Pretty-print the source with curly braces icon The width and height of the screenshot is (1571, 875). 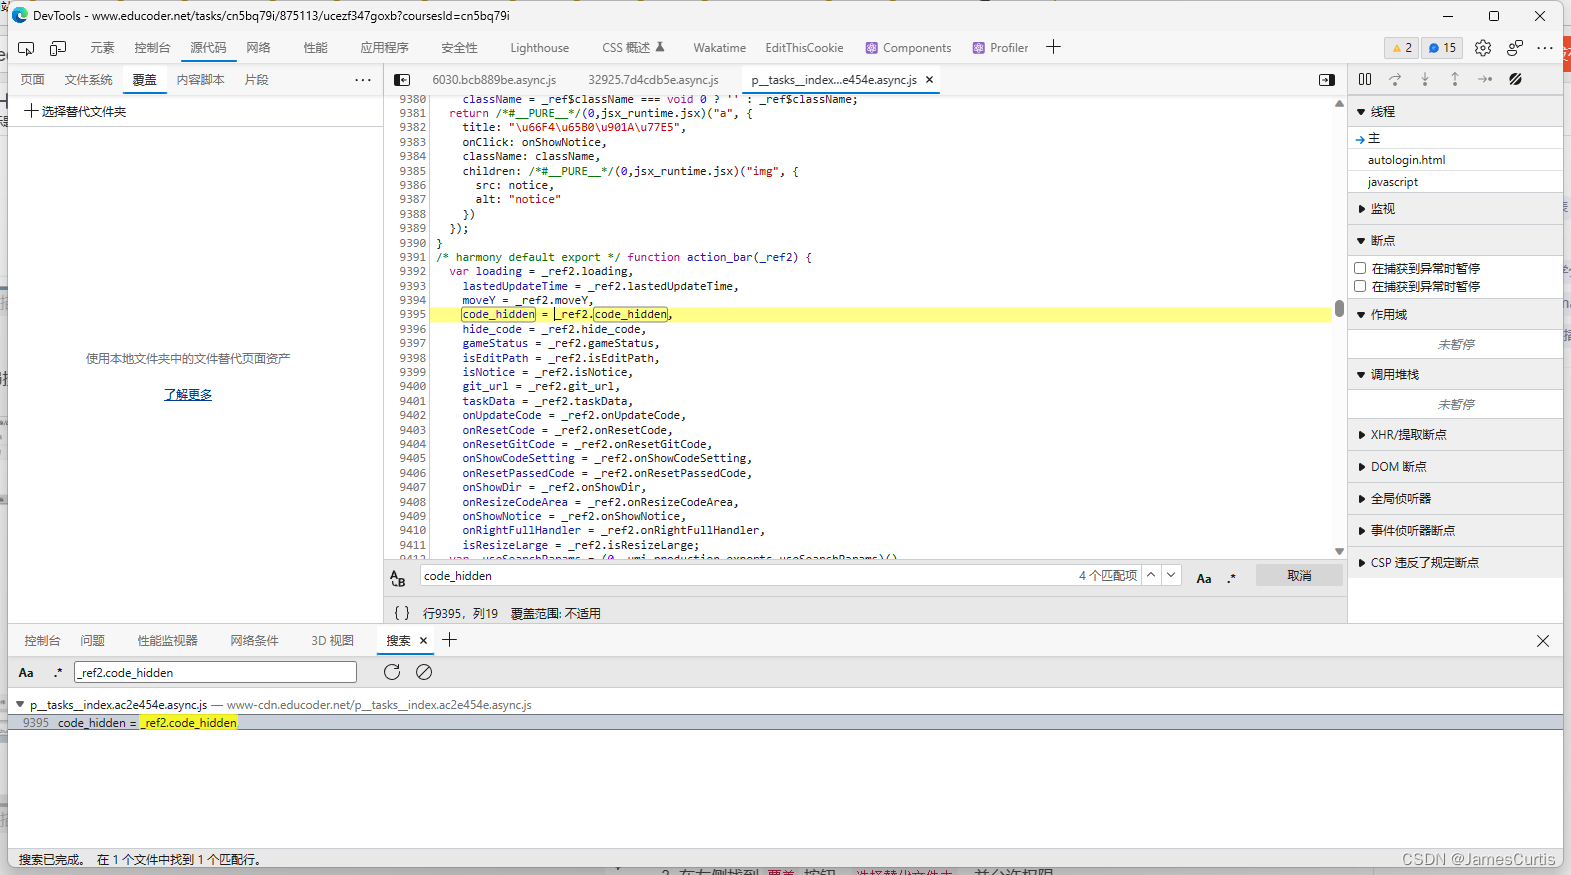coord(401,613)
